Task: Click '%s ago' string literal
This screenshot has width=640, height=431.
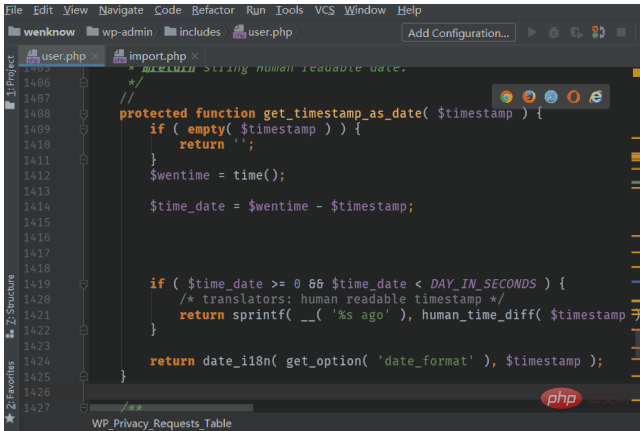Action: point(360,315)
